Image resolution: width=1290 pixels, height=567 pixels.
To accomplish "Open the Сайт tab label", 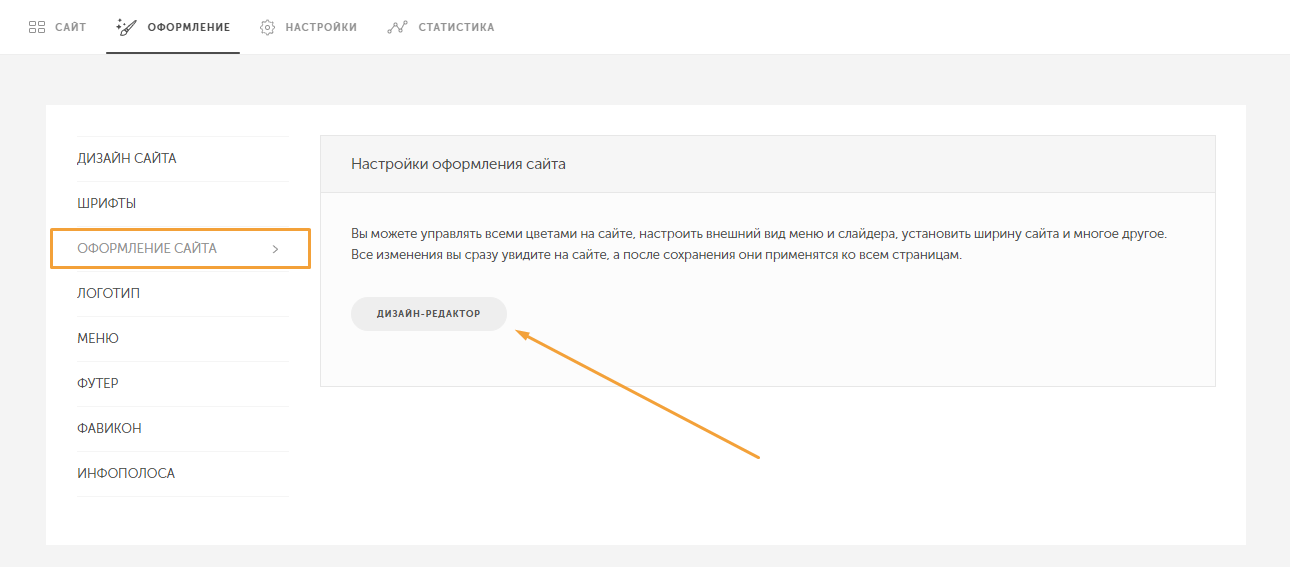I will point(70,27).
